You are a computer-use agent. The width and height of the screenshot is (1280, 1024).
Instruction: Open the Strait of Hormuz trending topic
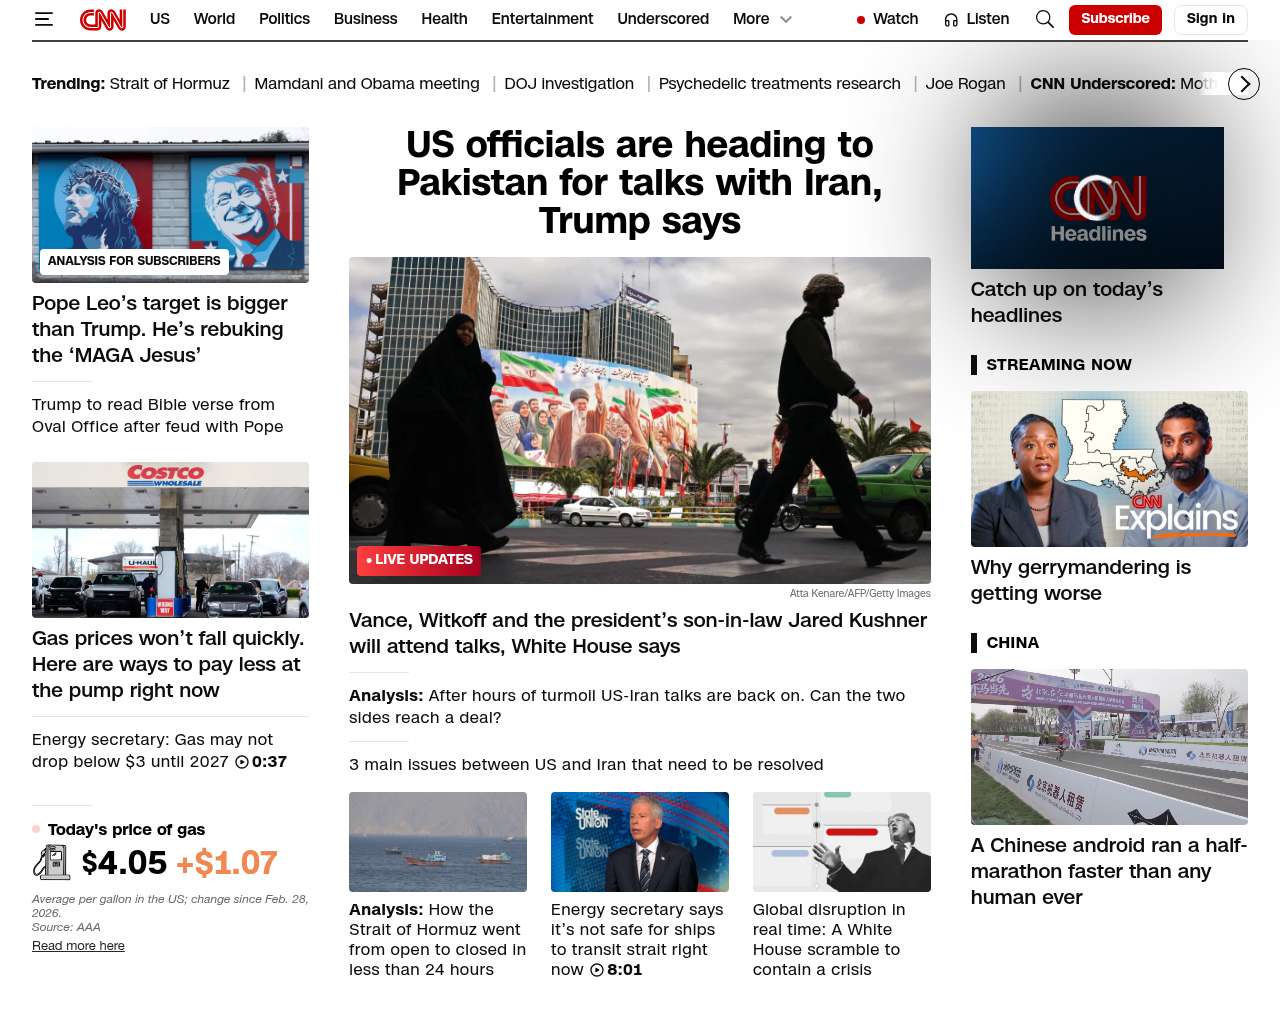click(169, 84)
